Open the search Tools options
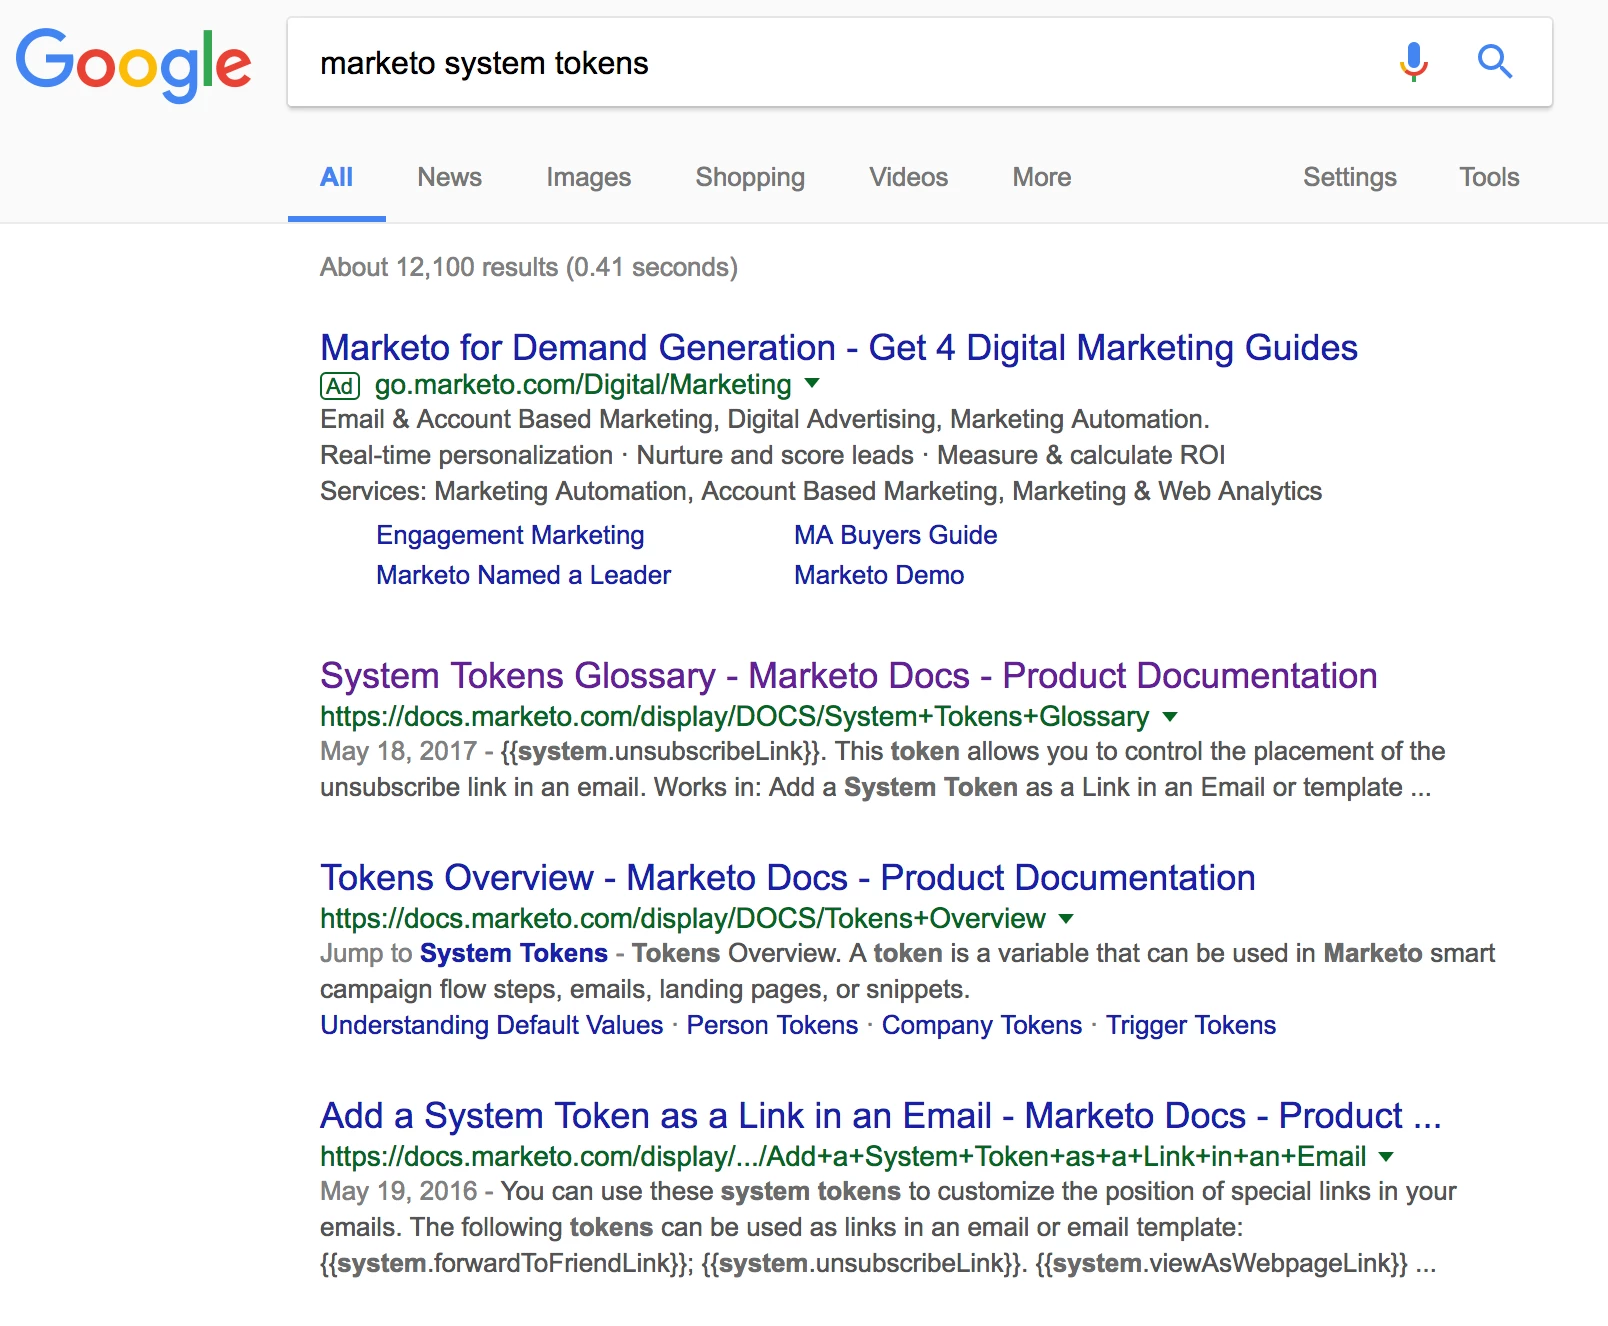This screenshot has height=1326, width=1608. coord(1489,177)
